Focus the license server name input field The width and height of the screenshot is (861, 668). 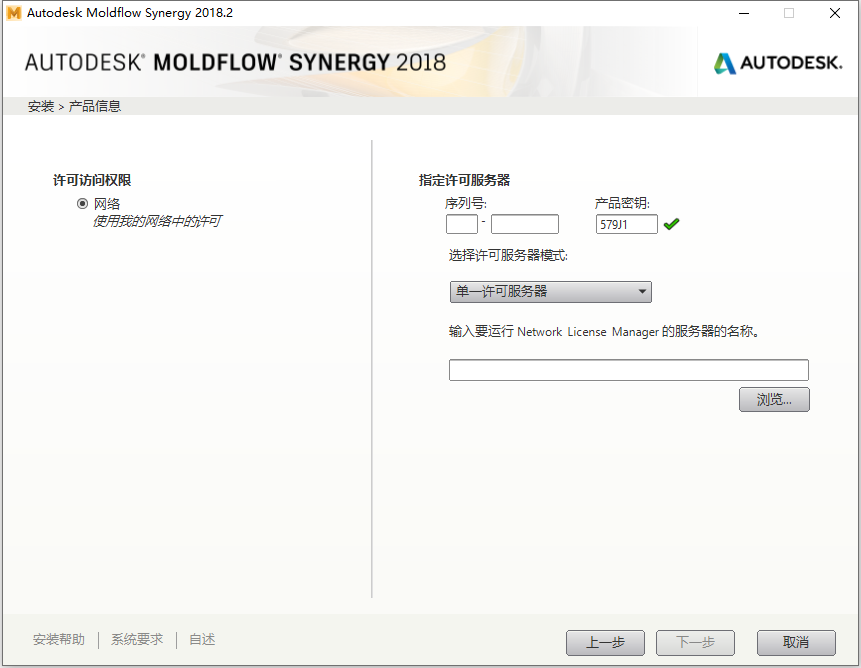629,370
